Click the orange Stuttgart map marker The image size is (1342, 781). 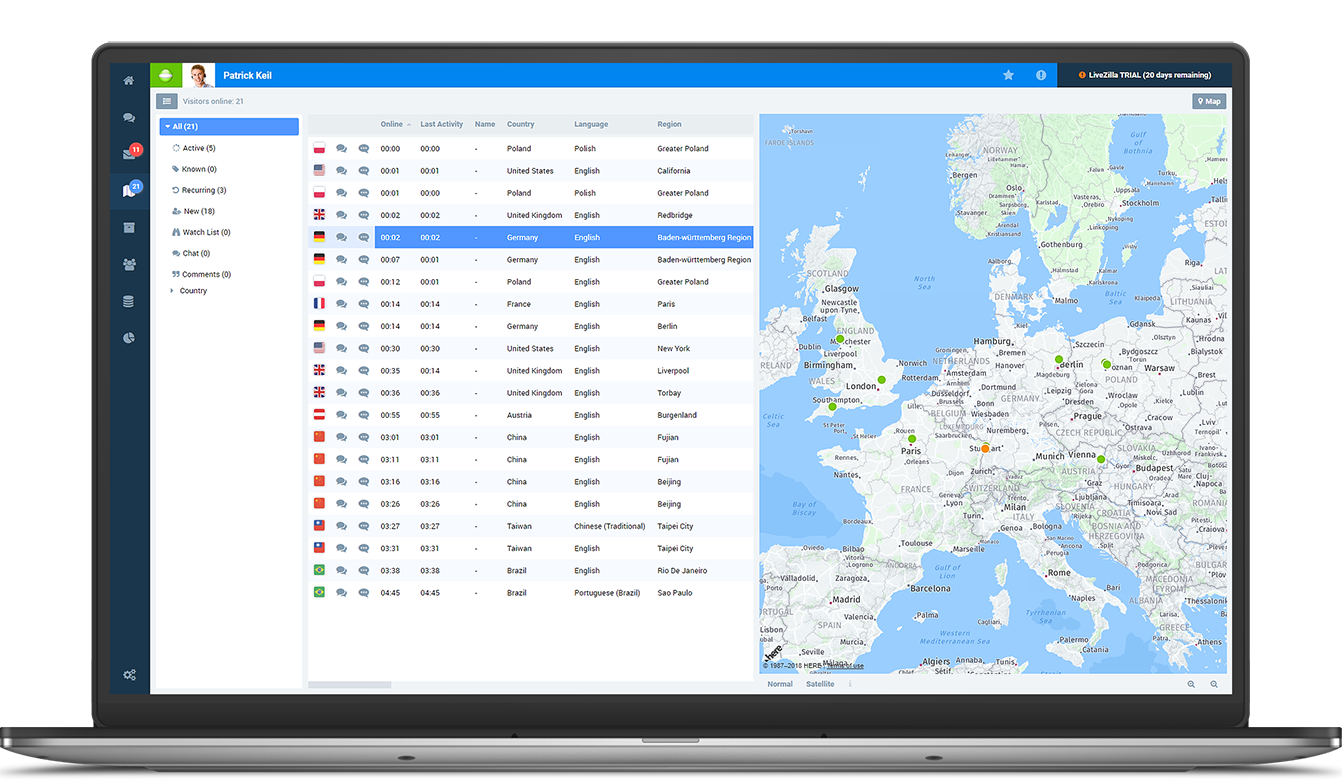(985, 448)
